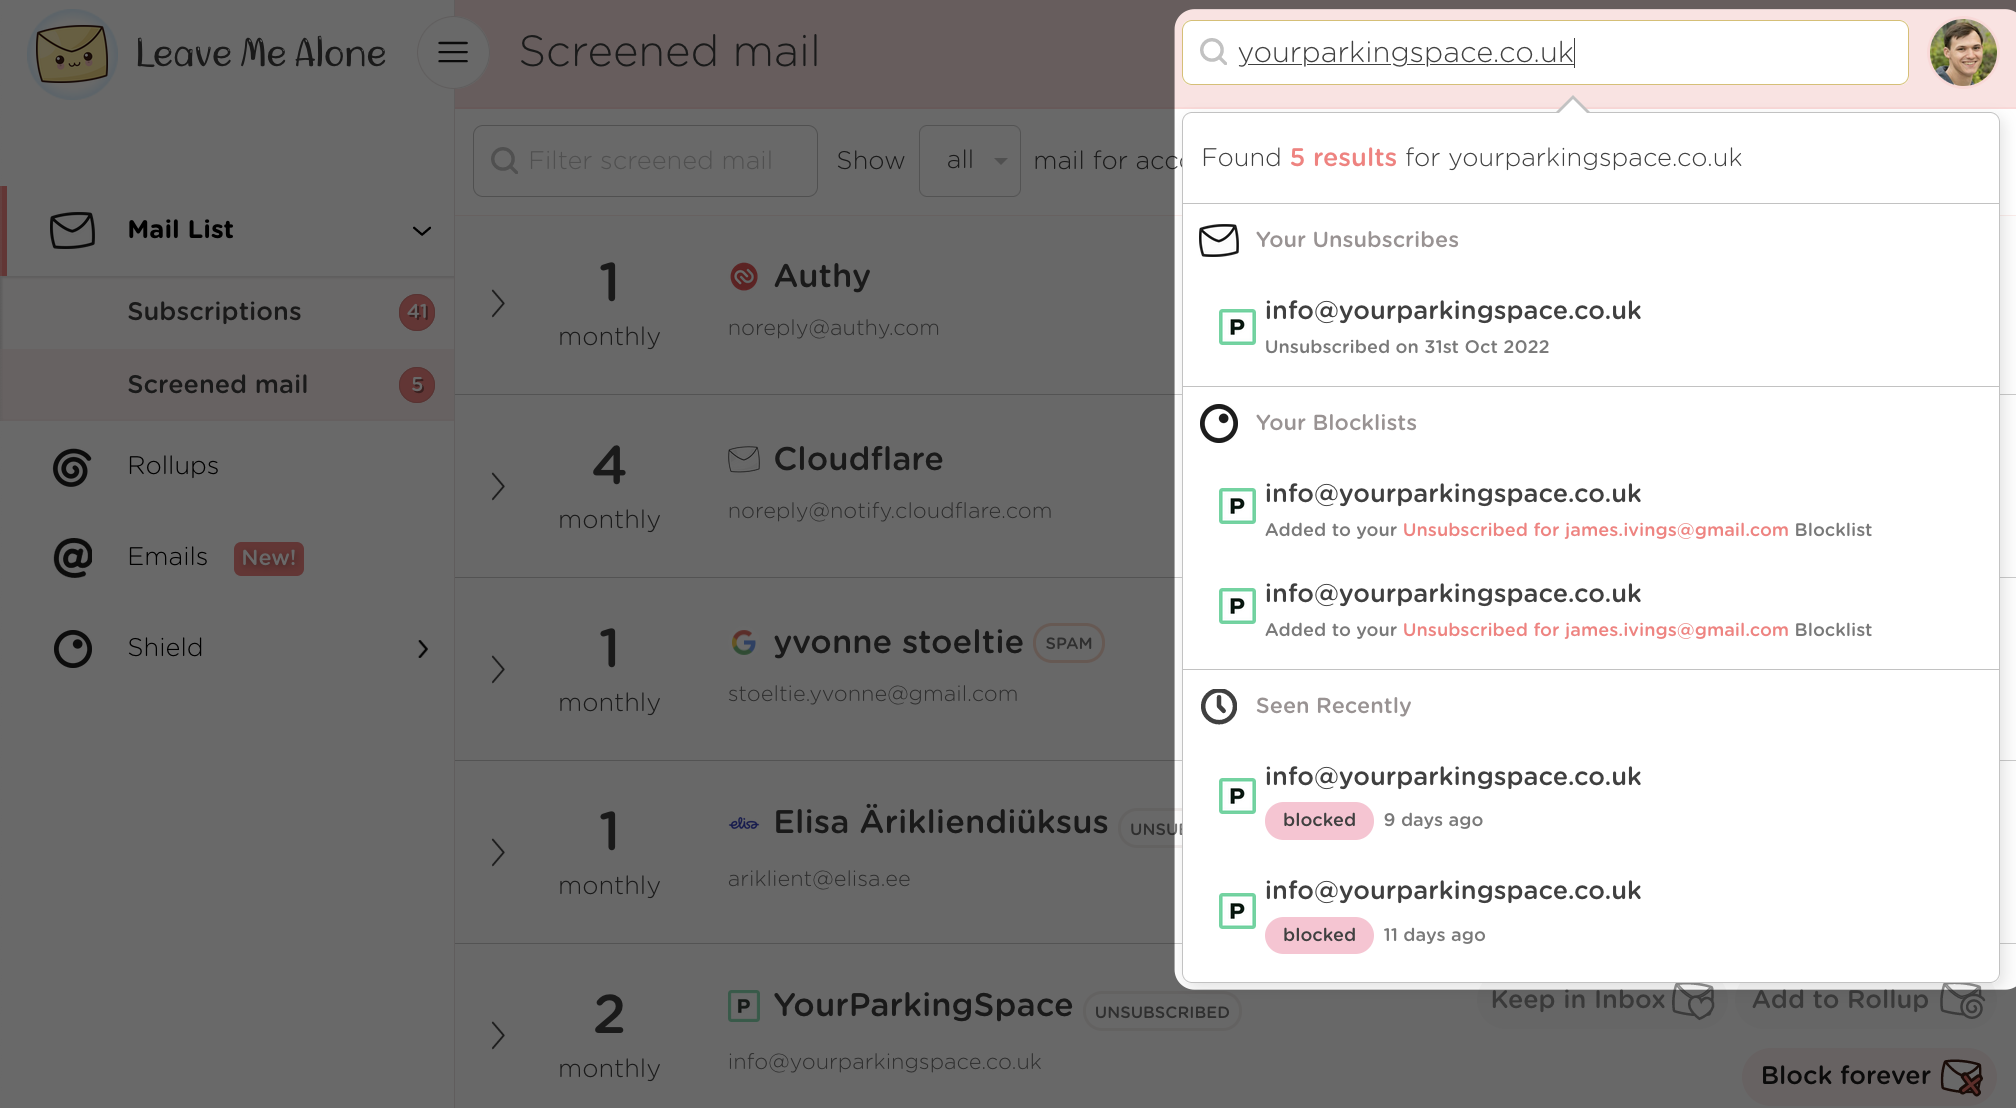The image size is (2016, 1108).
Task: Click the Rollups spiral icon
Action: (x=72, y=467)
